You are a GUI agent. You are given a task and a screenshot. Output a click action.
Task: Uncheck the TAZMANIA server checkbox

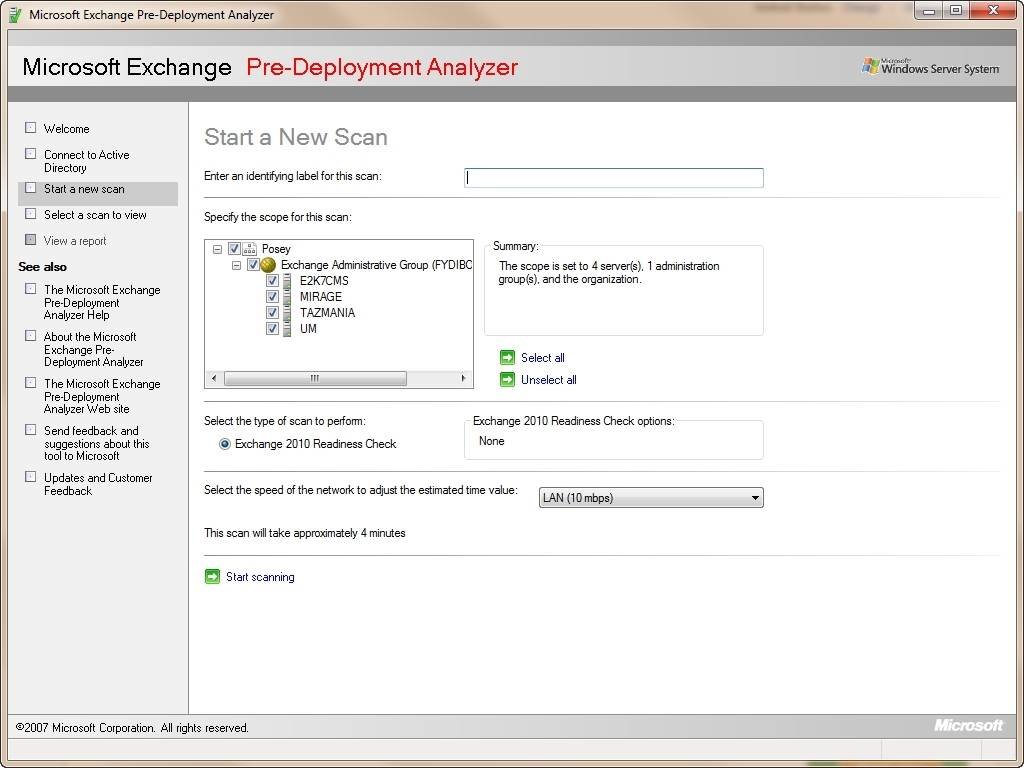(273, 313)
